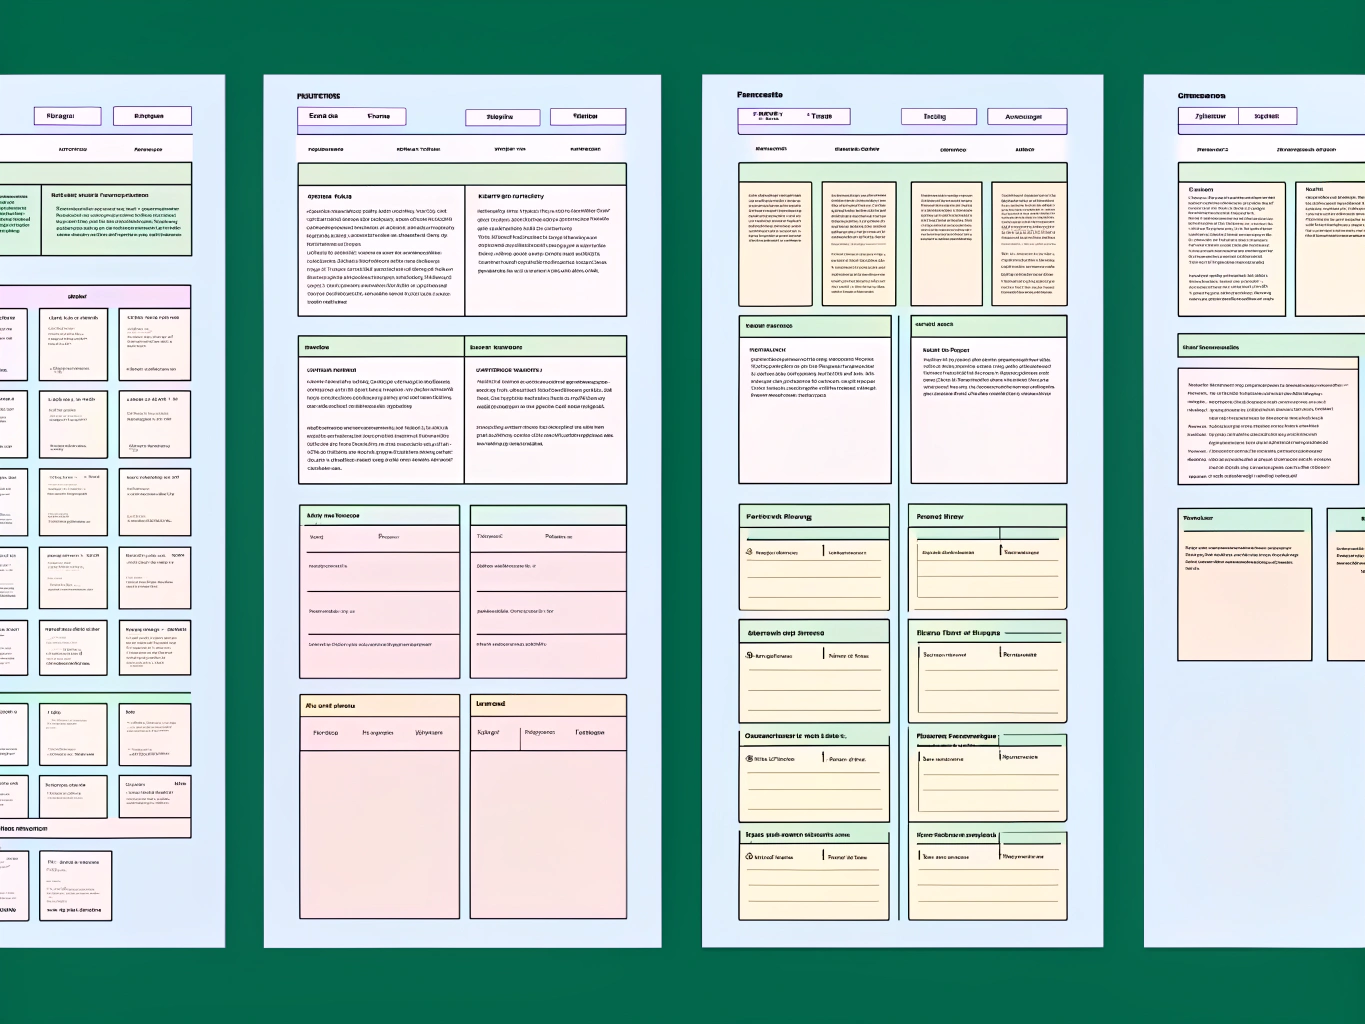Viewport: 1365px width, 1024px height.
Task: Select the split two-part header box in fourth frame
Action: click(x=1237, y=116)
